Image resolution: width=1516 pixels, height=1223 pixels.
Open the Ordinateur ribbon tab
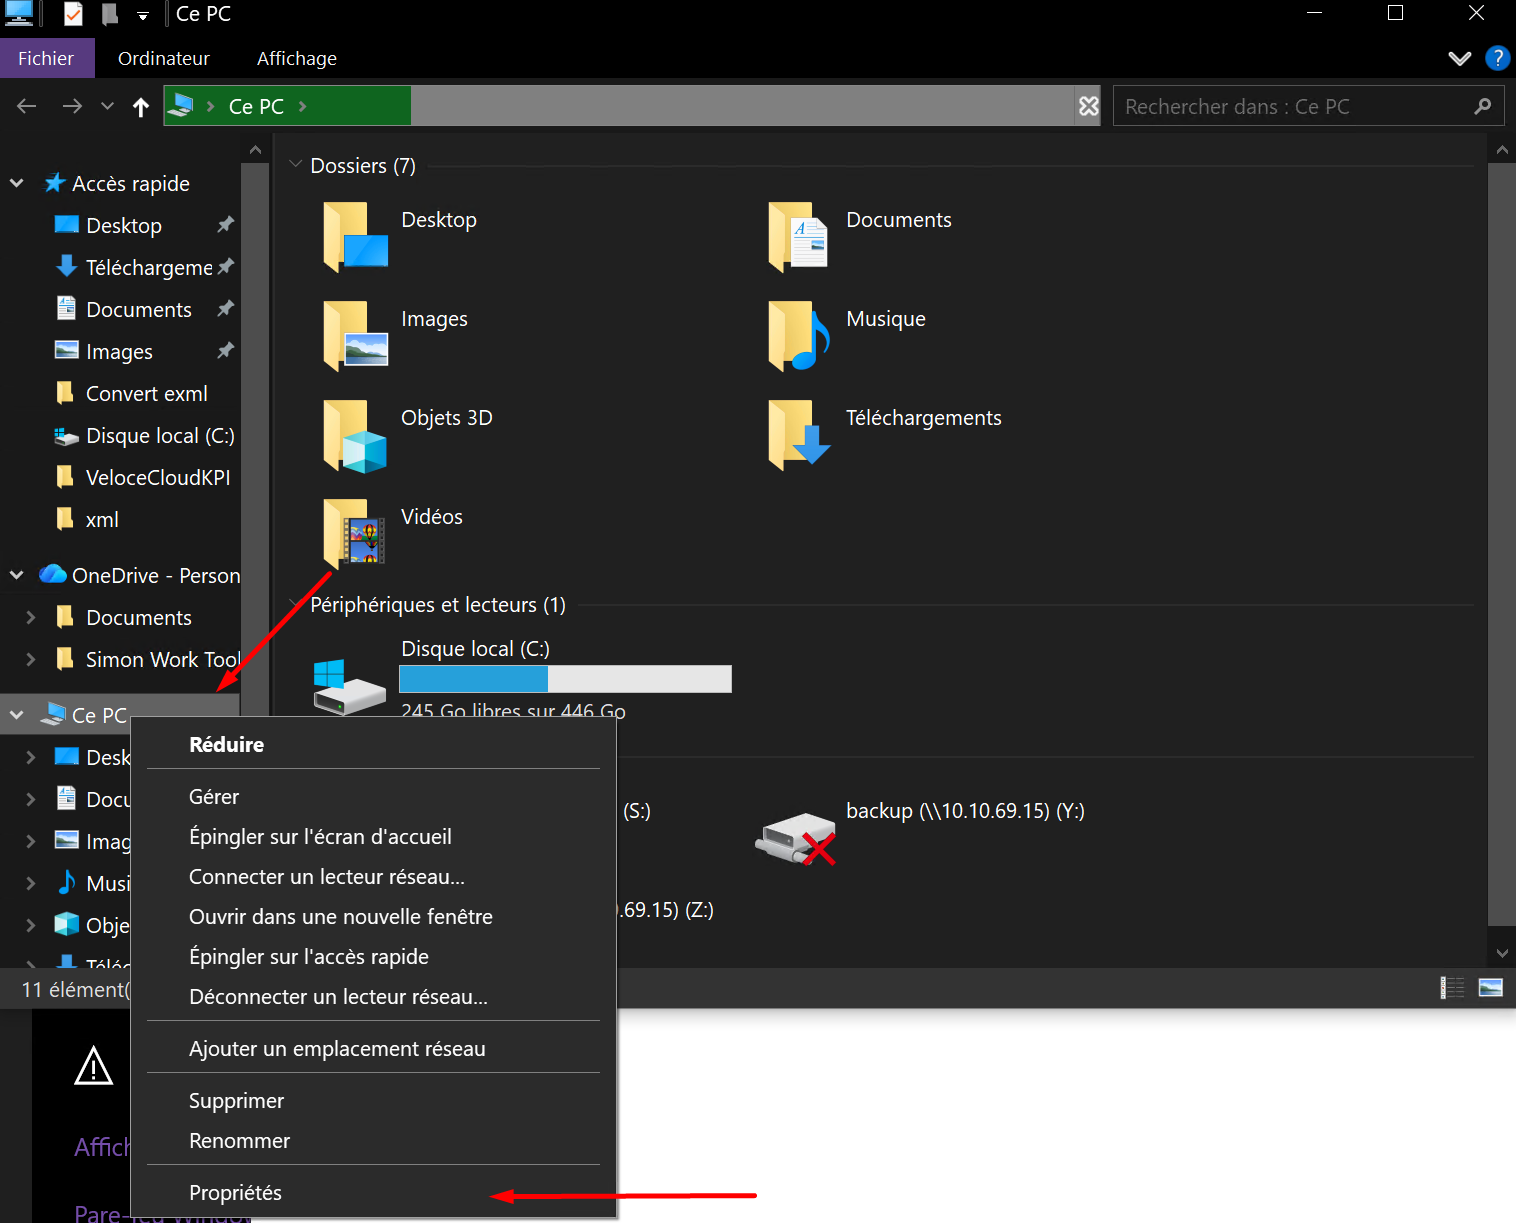[164, 58]
